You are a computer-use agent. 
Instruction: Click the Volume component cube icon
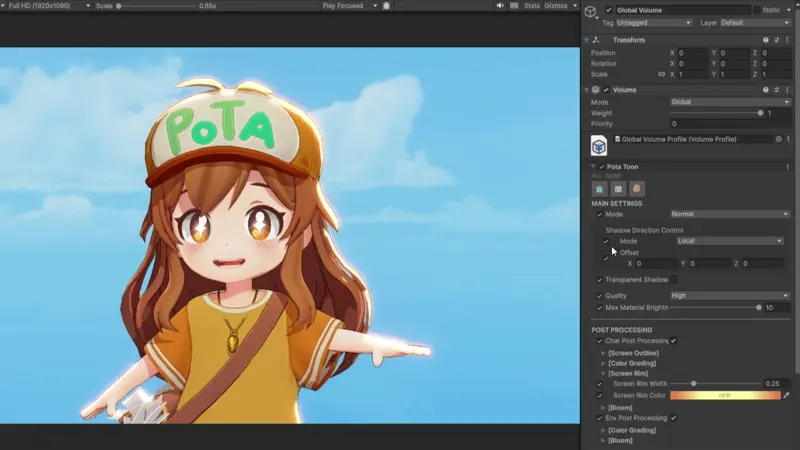(x=595, y=90)
